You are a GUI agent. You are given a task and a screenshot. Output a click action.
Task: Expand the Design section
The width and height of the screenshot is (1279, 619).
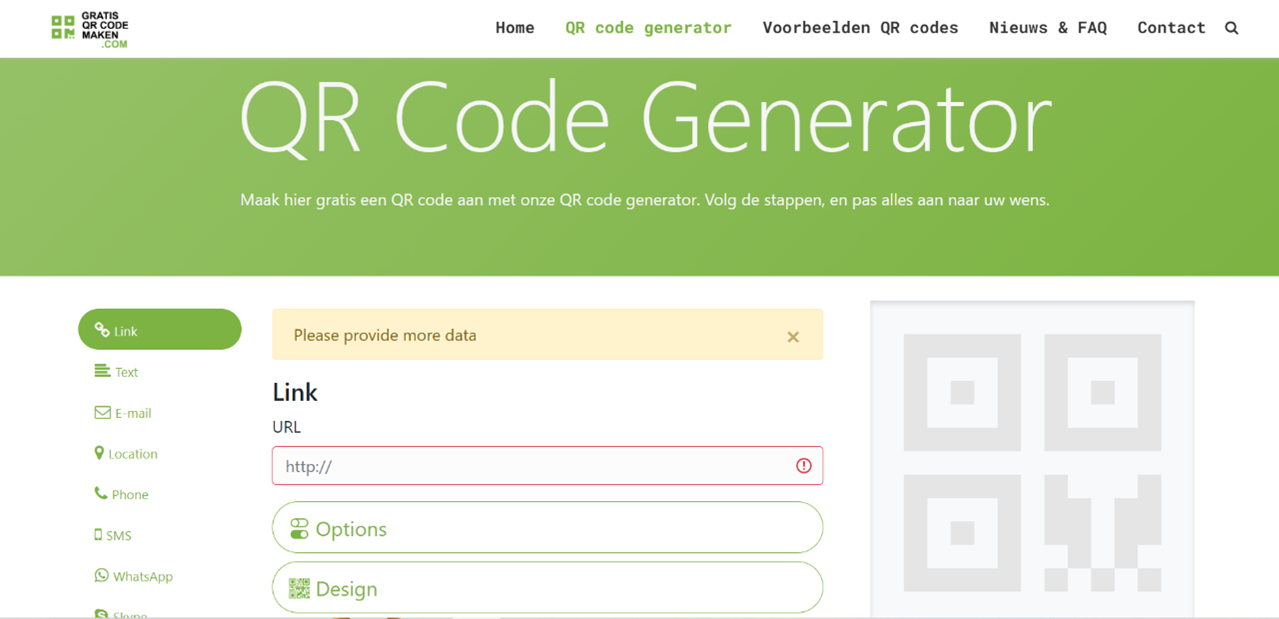(x=547, y=588)
